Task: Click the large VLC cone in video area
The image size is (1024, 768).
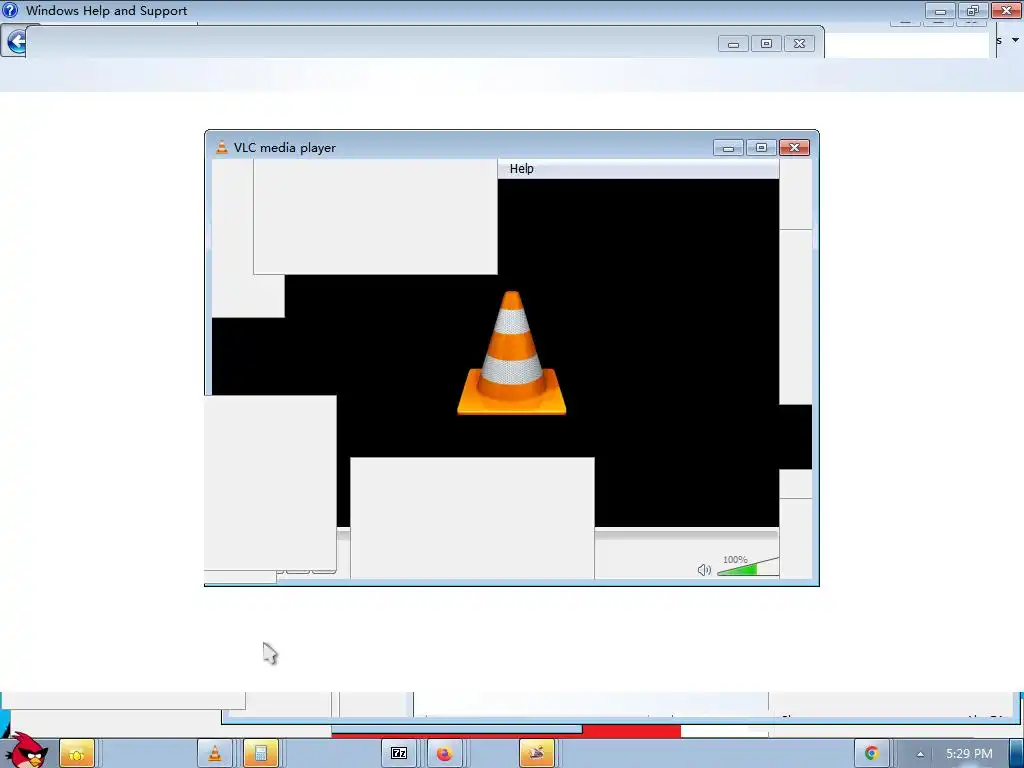Action: (x=511, y=353)
